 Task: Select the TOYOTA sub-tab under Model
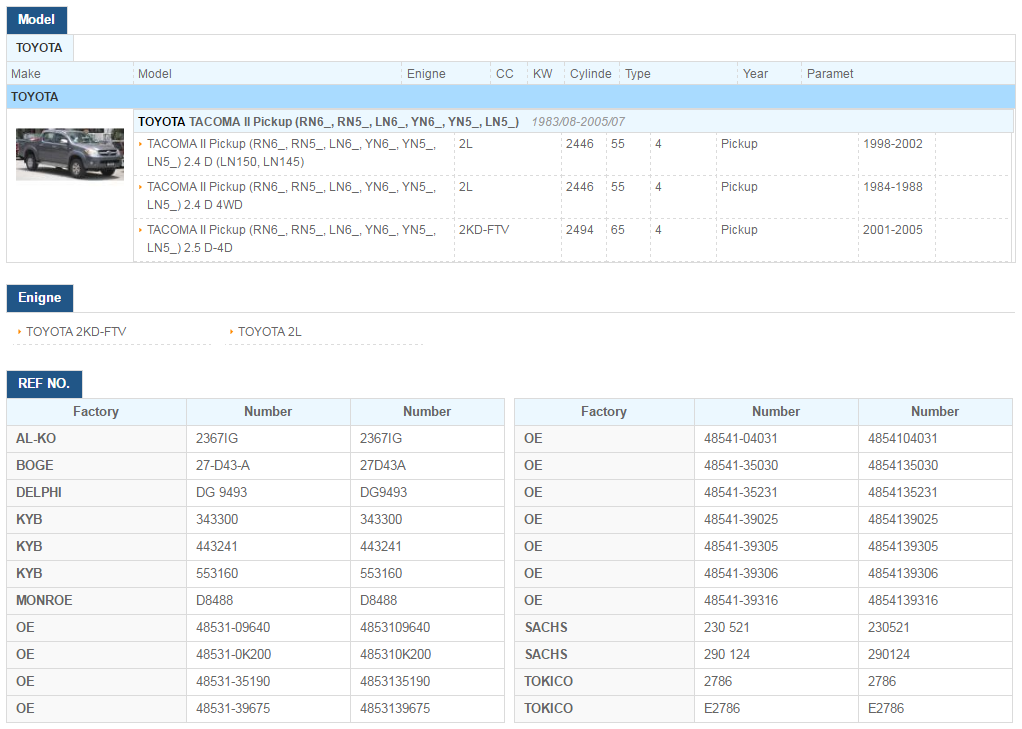click(x=40, y=48)
